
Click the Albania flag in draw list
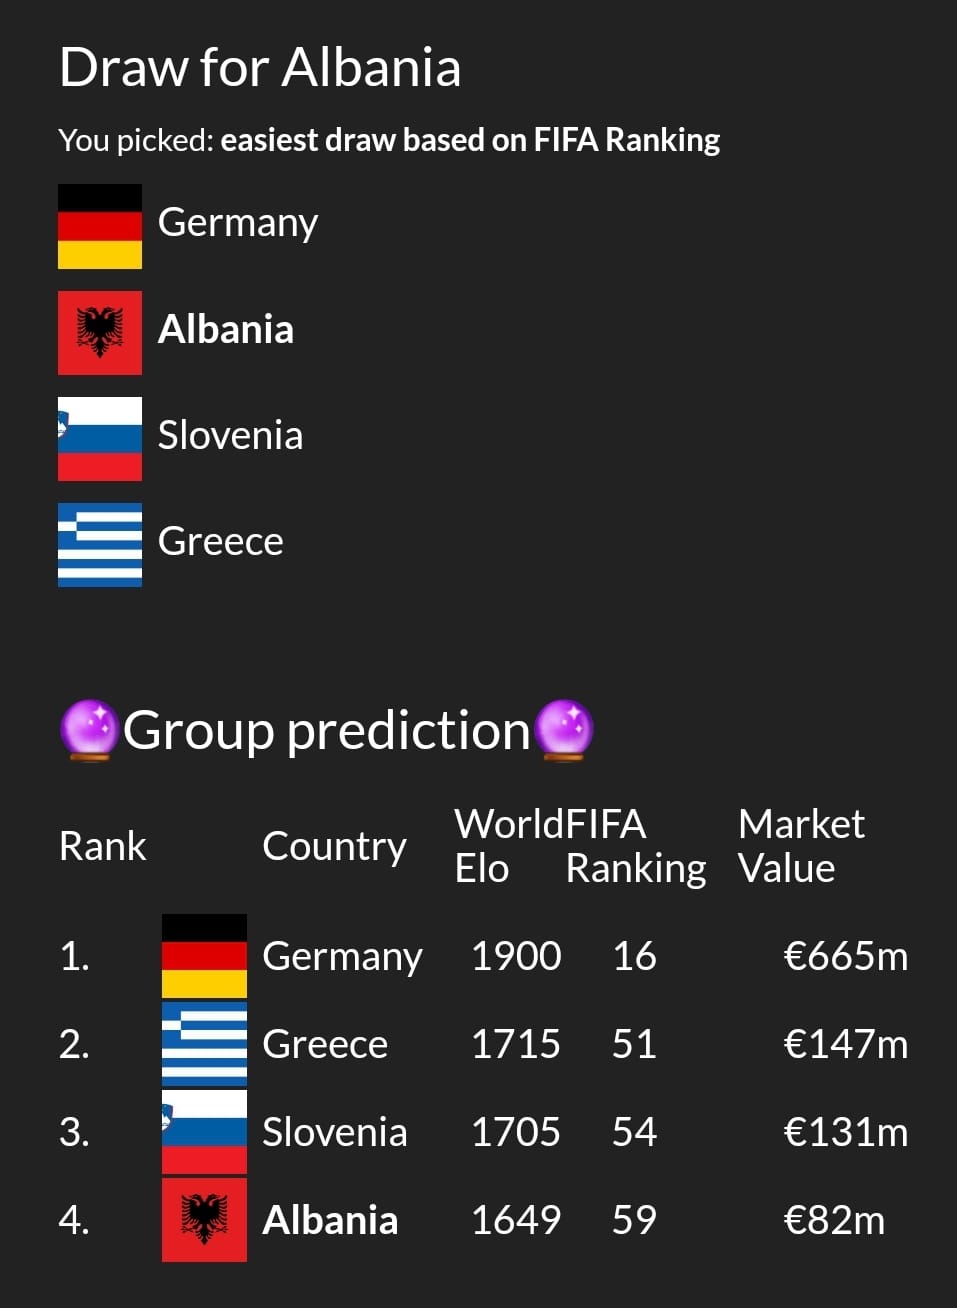(x=100, y=333)
